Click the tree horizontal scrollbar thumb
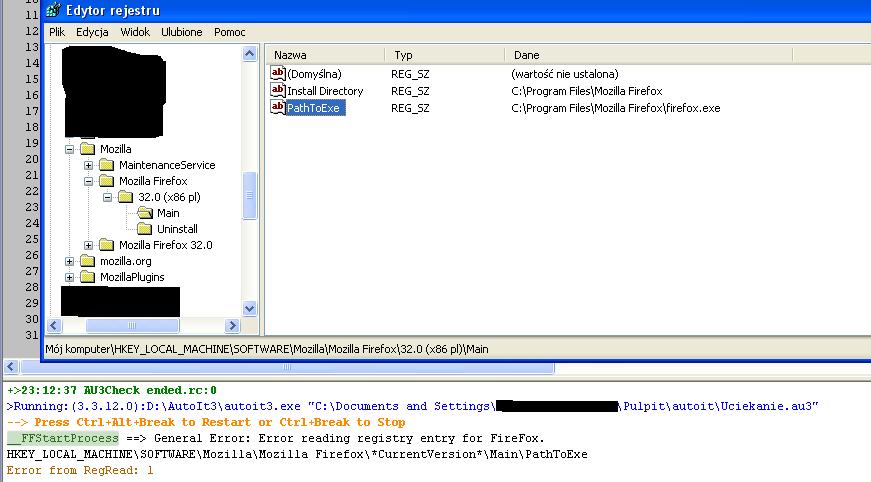 tap(132, 325)
